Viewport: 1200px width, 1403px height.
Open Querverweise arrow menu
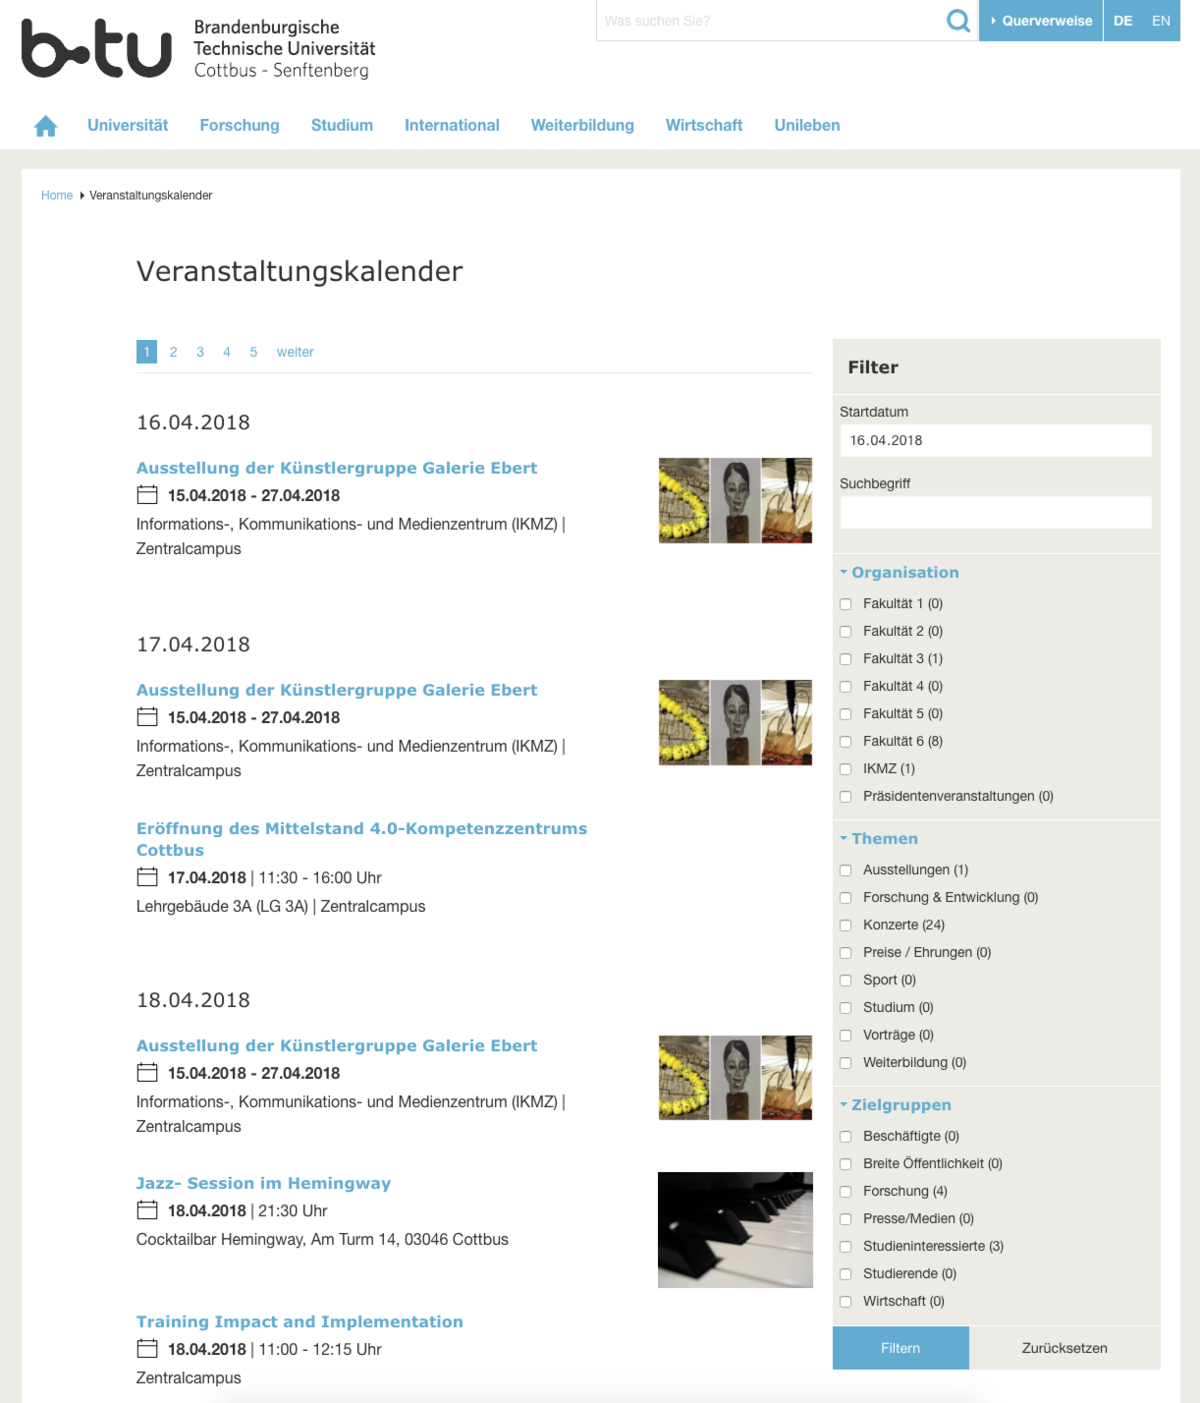[1040, 21]
